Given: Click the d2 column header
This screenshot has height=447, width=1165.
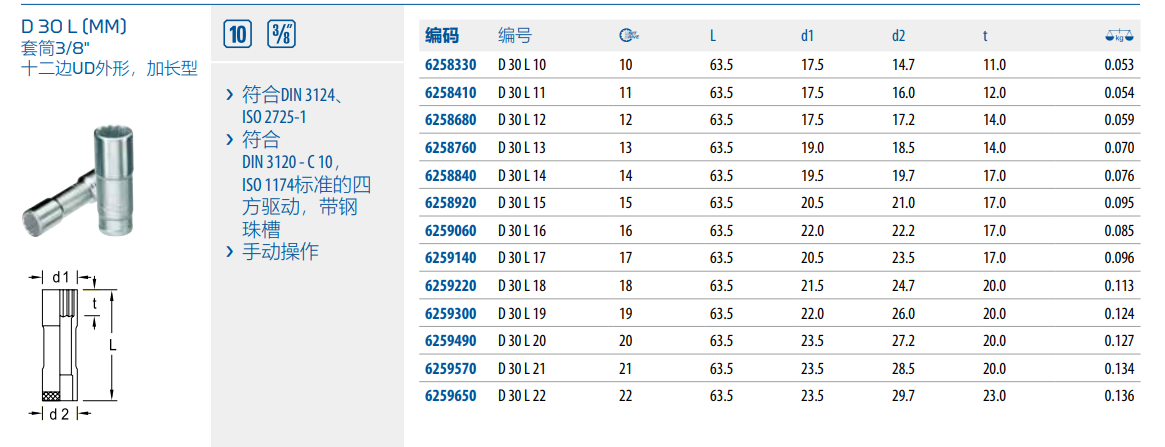Looking at the screenshot, I should point(898,37).
